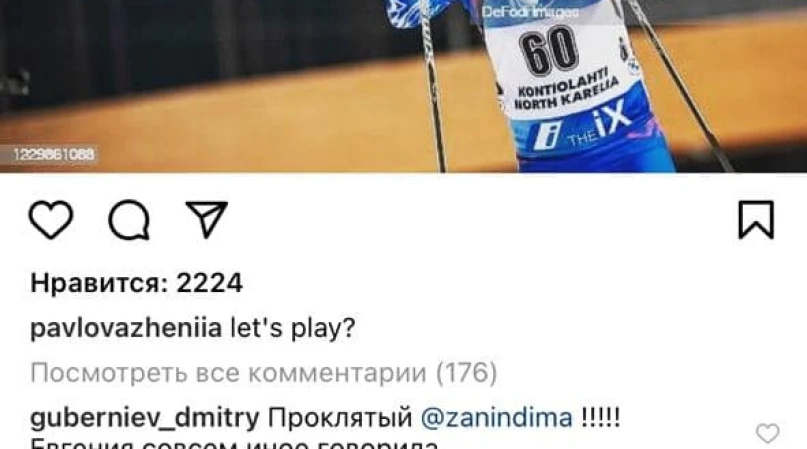807x449 pixels.
Task: Like guberniev_dmitry's comment with small heart
Action: (x=767, y=434)
